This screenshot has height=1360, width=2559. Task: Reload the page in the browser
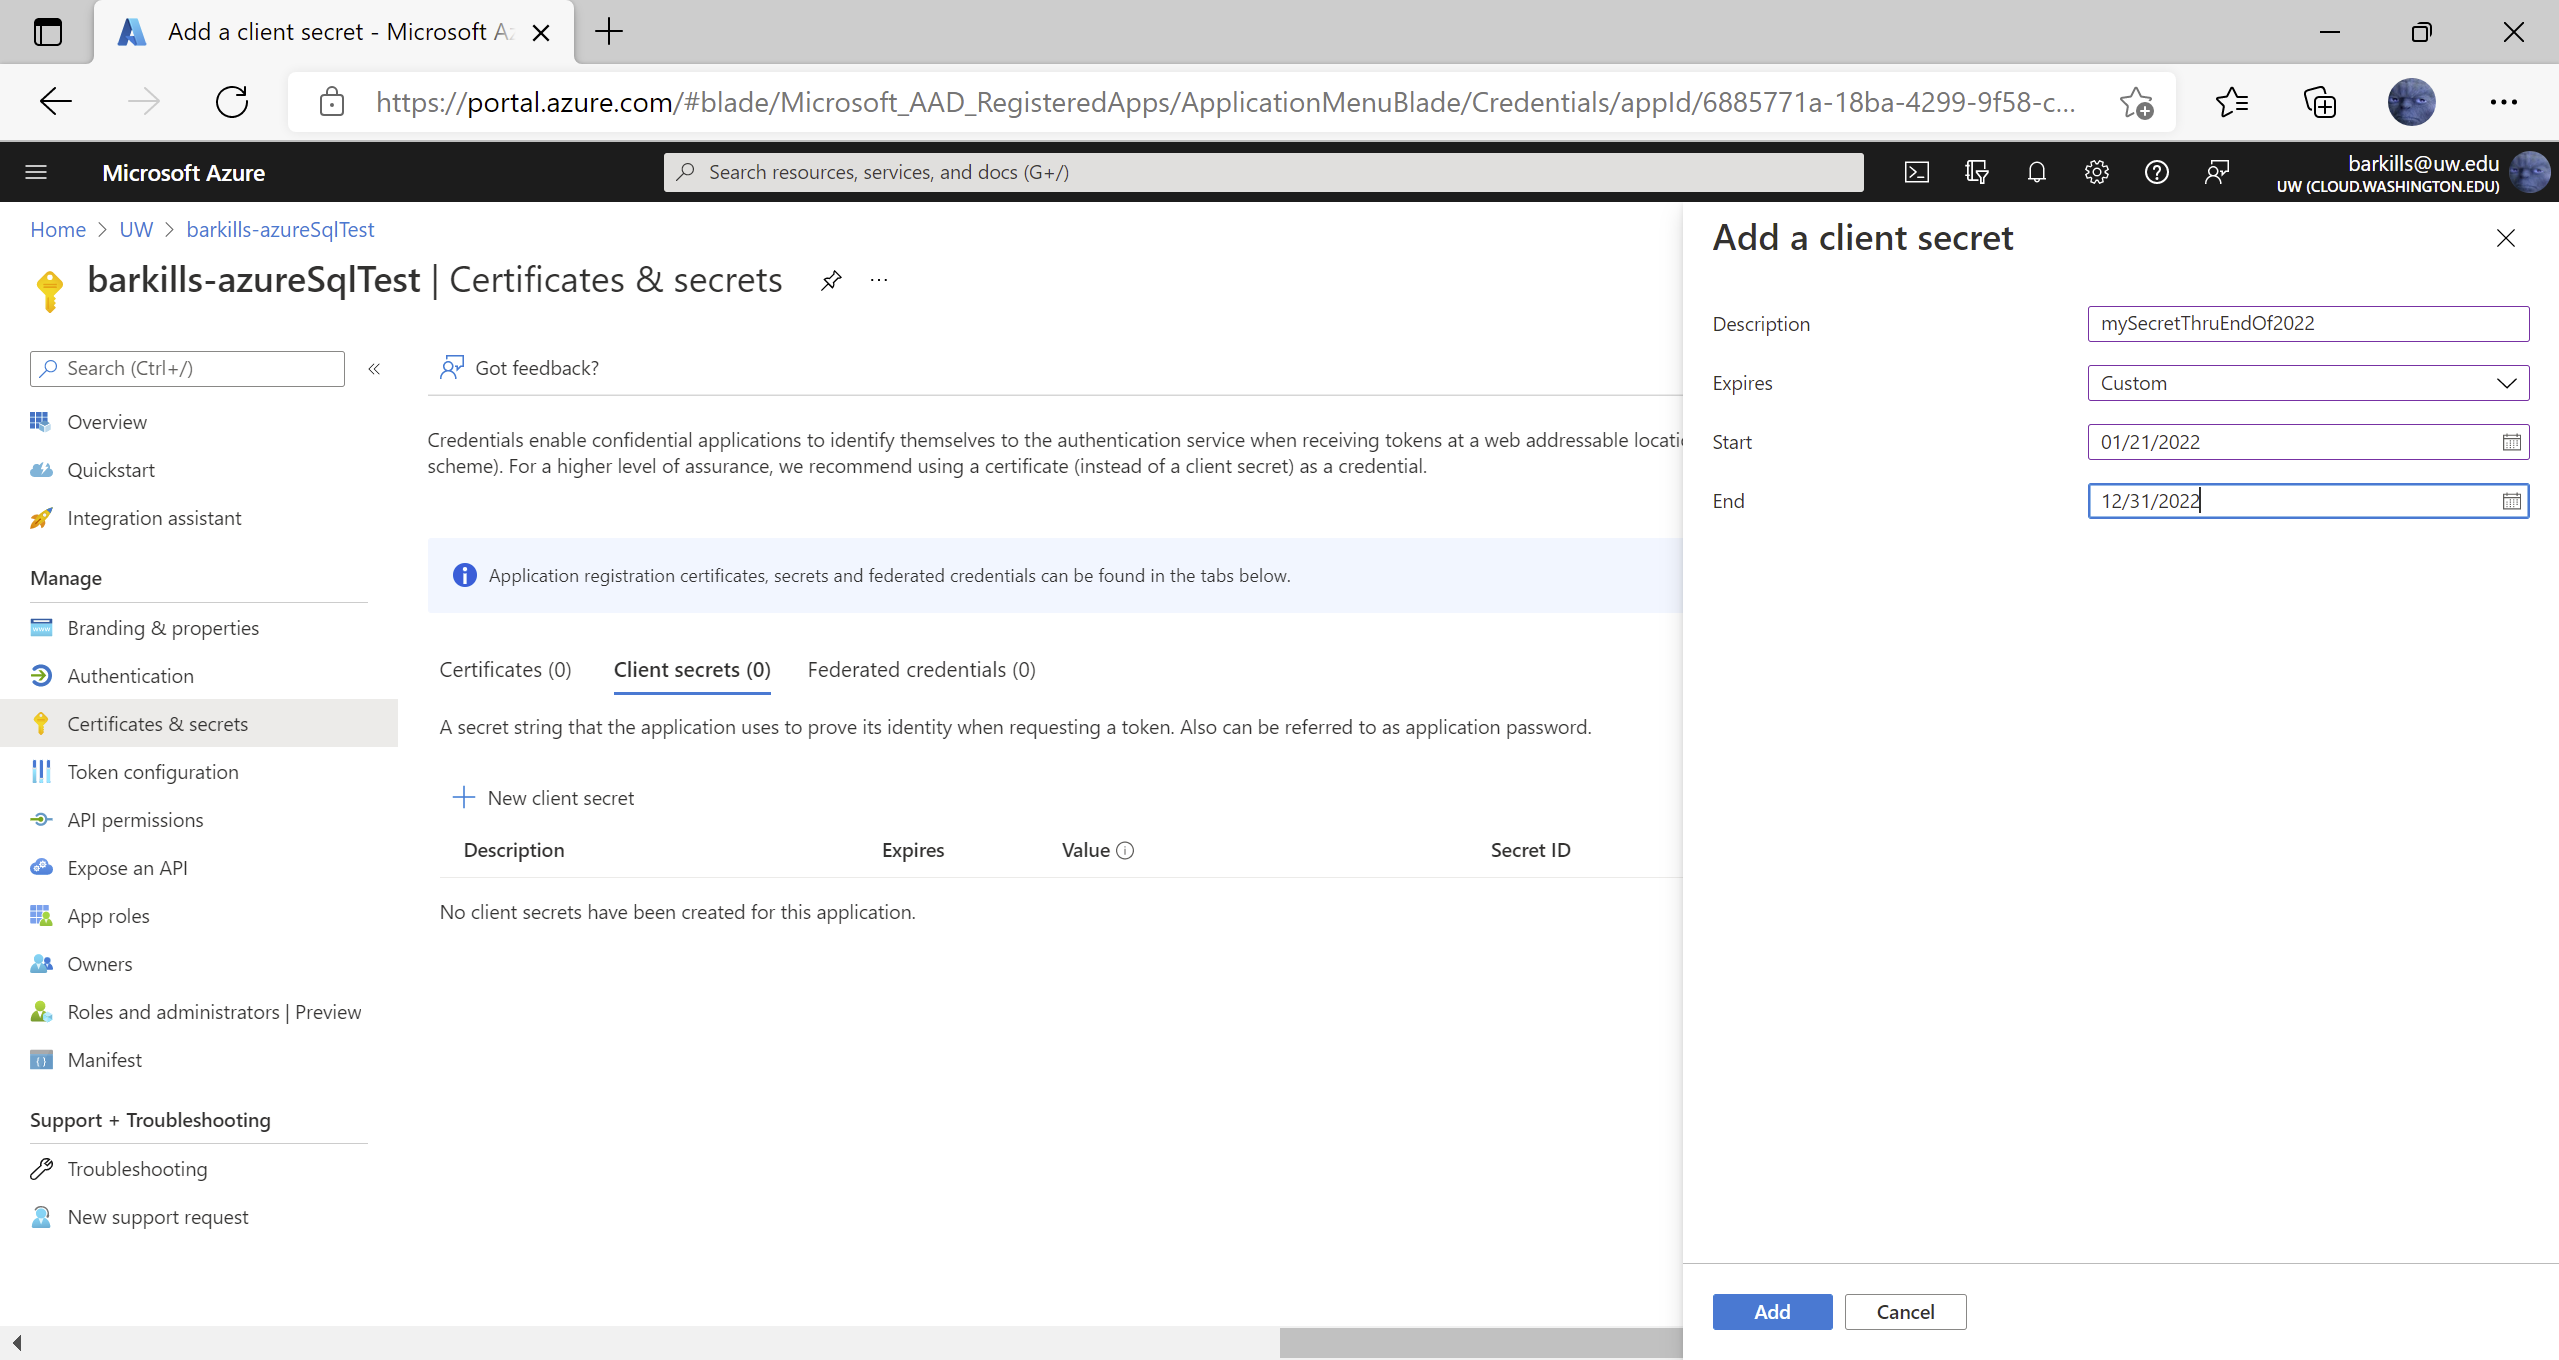pos(232,101)
